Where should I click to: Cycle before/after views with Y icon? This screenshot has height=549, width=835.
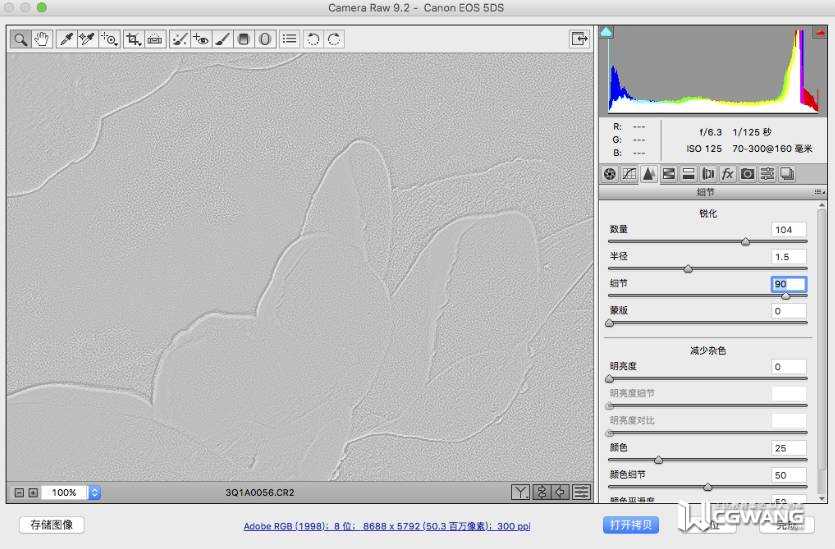tap(520, 493)
